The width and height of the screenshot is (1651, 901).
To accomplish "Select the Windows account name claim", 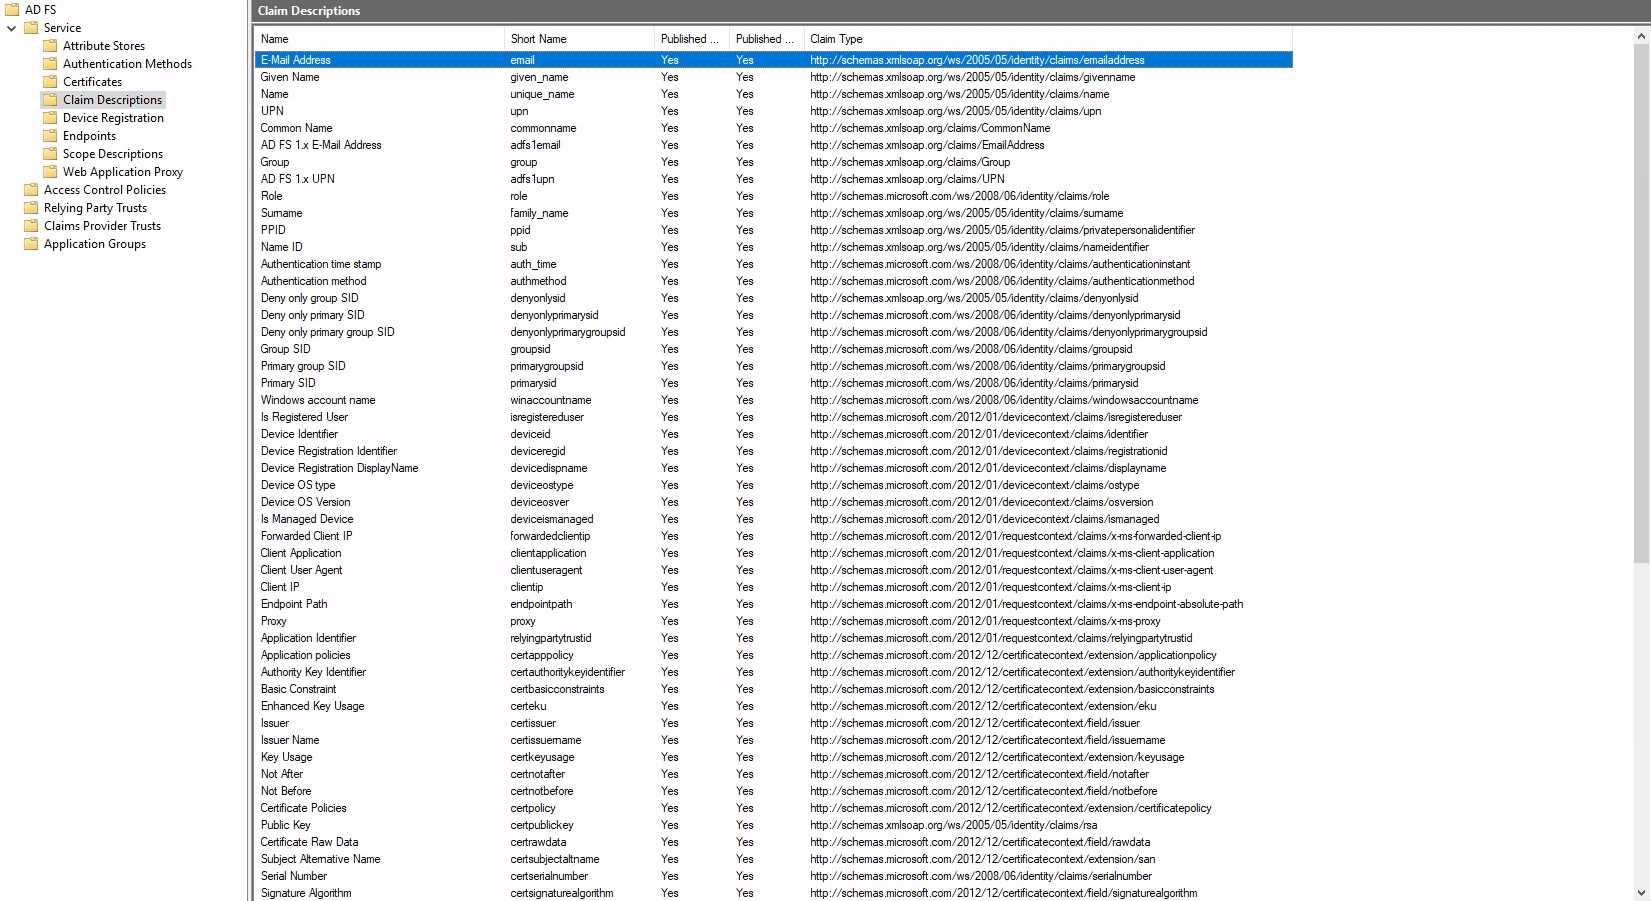I will (x=773, y=400).
